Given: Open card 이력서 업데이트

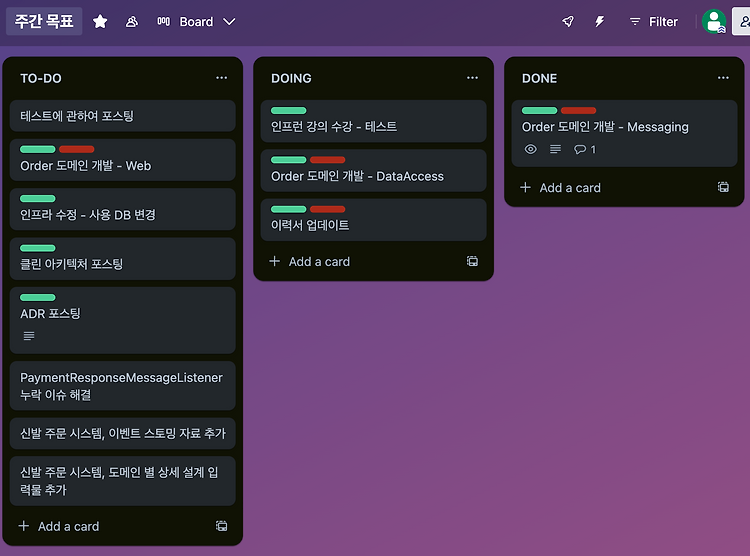Looking at the screenshot, I should (374, 220).
